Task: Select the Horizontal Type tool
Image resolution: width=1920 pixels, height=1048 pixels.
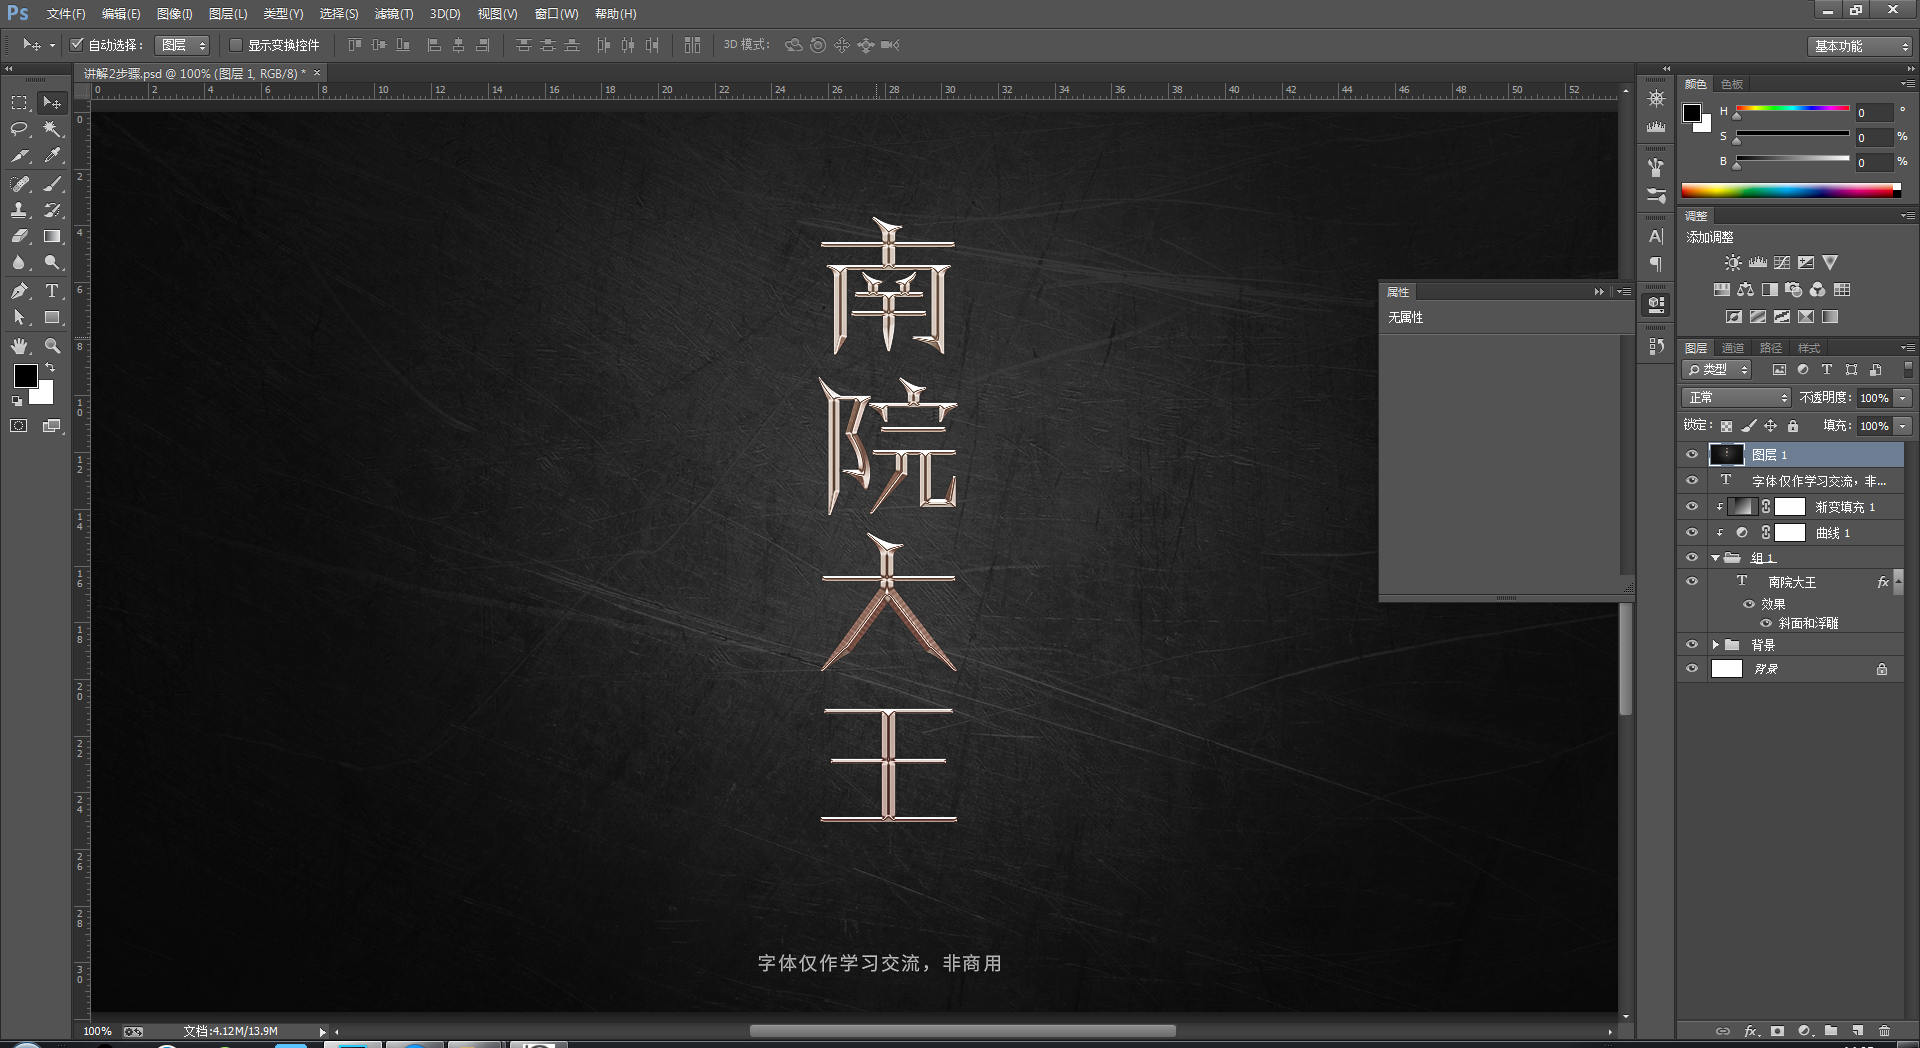Action: [52, 291]
